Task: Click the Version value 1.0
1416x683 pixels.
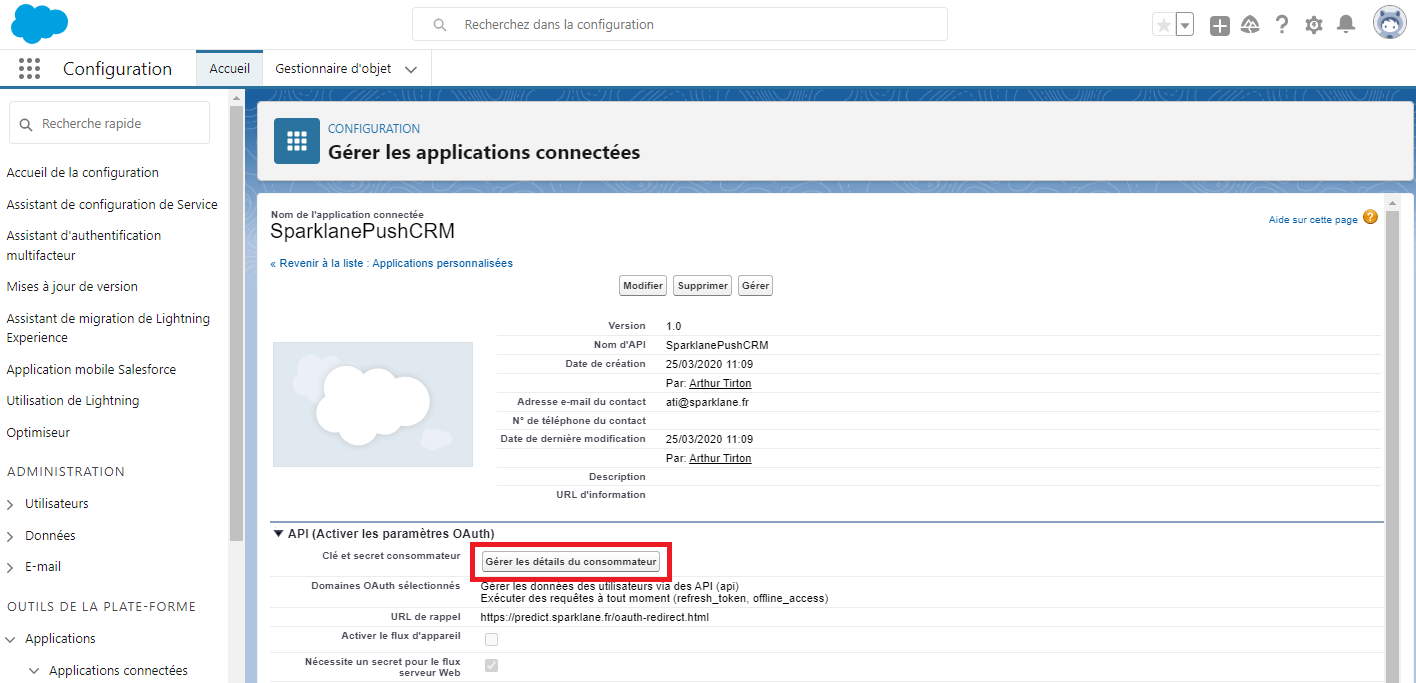Action: [673, 326]
